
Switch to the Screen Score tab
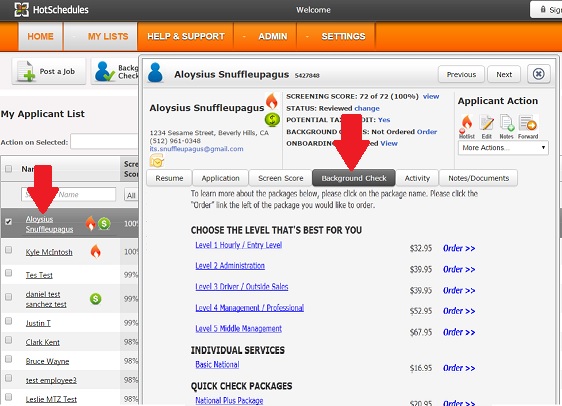coord(280,178)
